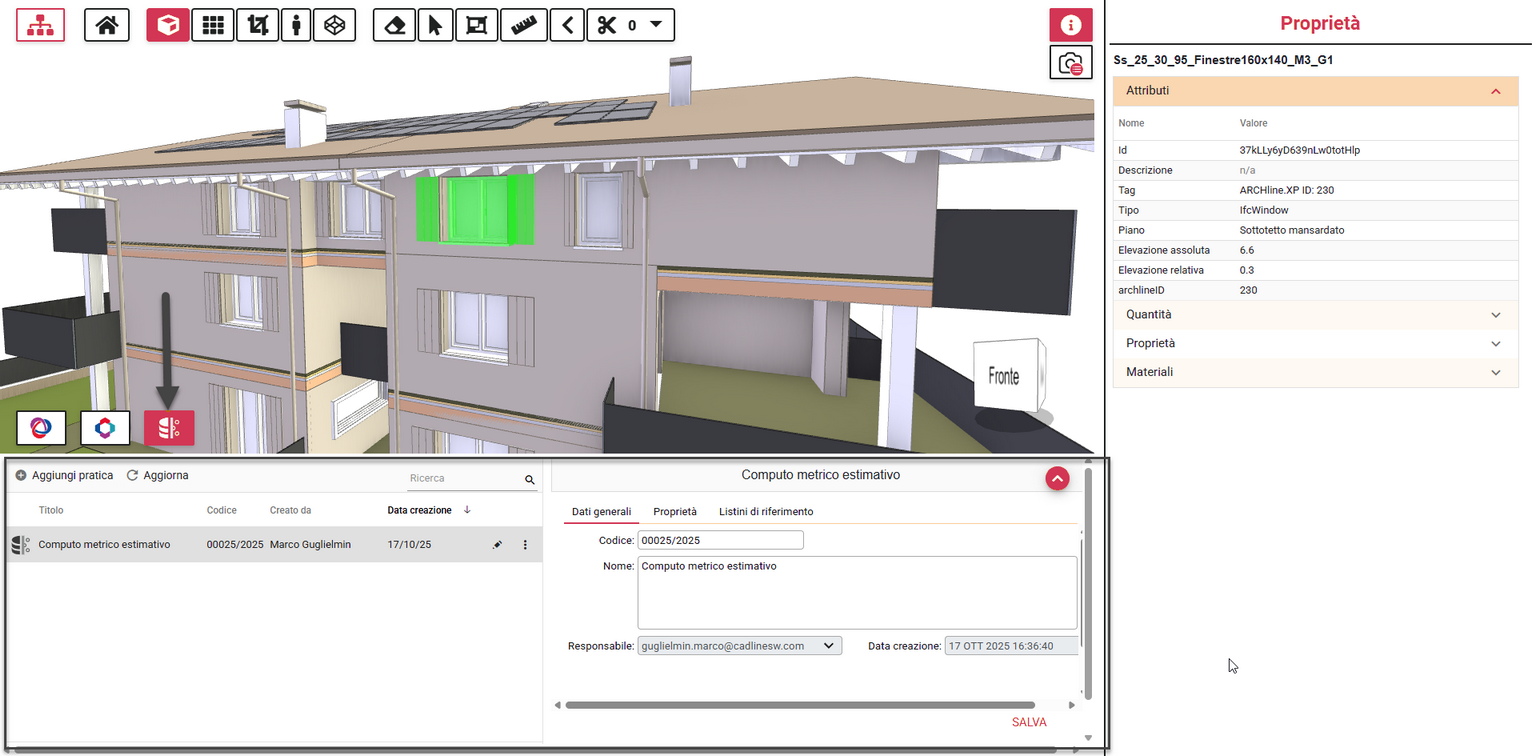Toggle the 3D box view mode

click(168, 25)
